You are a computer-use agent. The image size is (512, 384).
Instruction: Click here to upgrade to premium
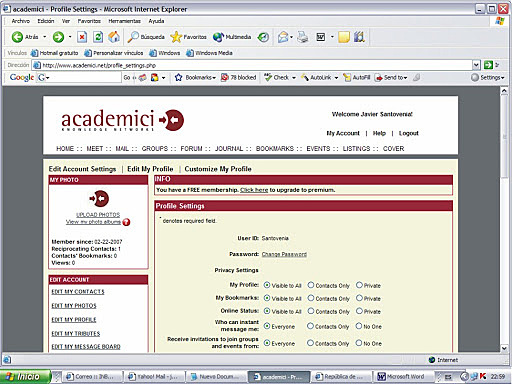click(x=254, y=190)
